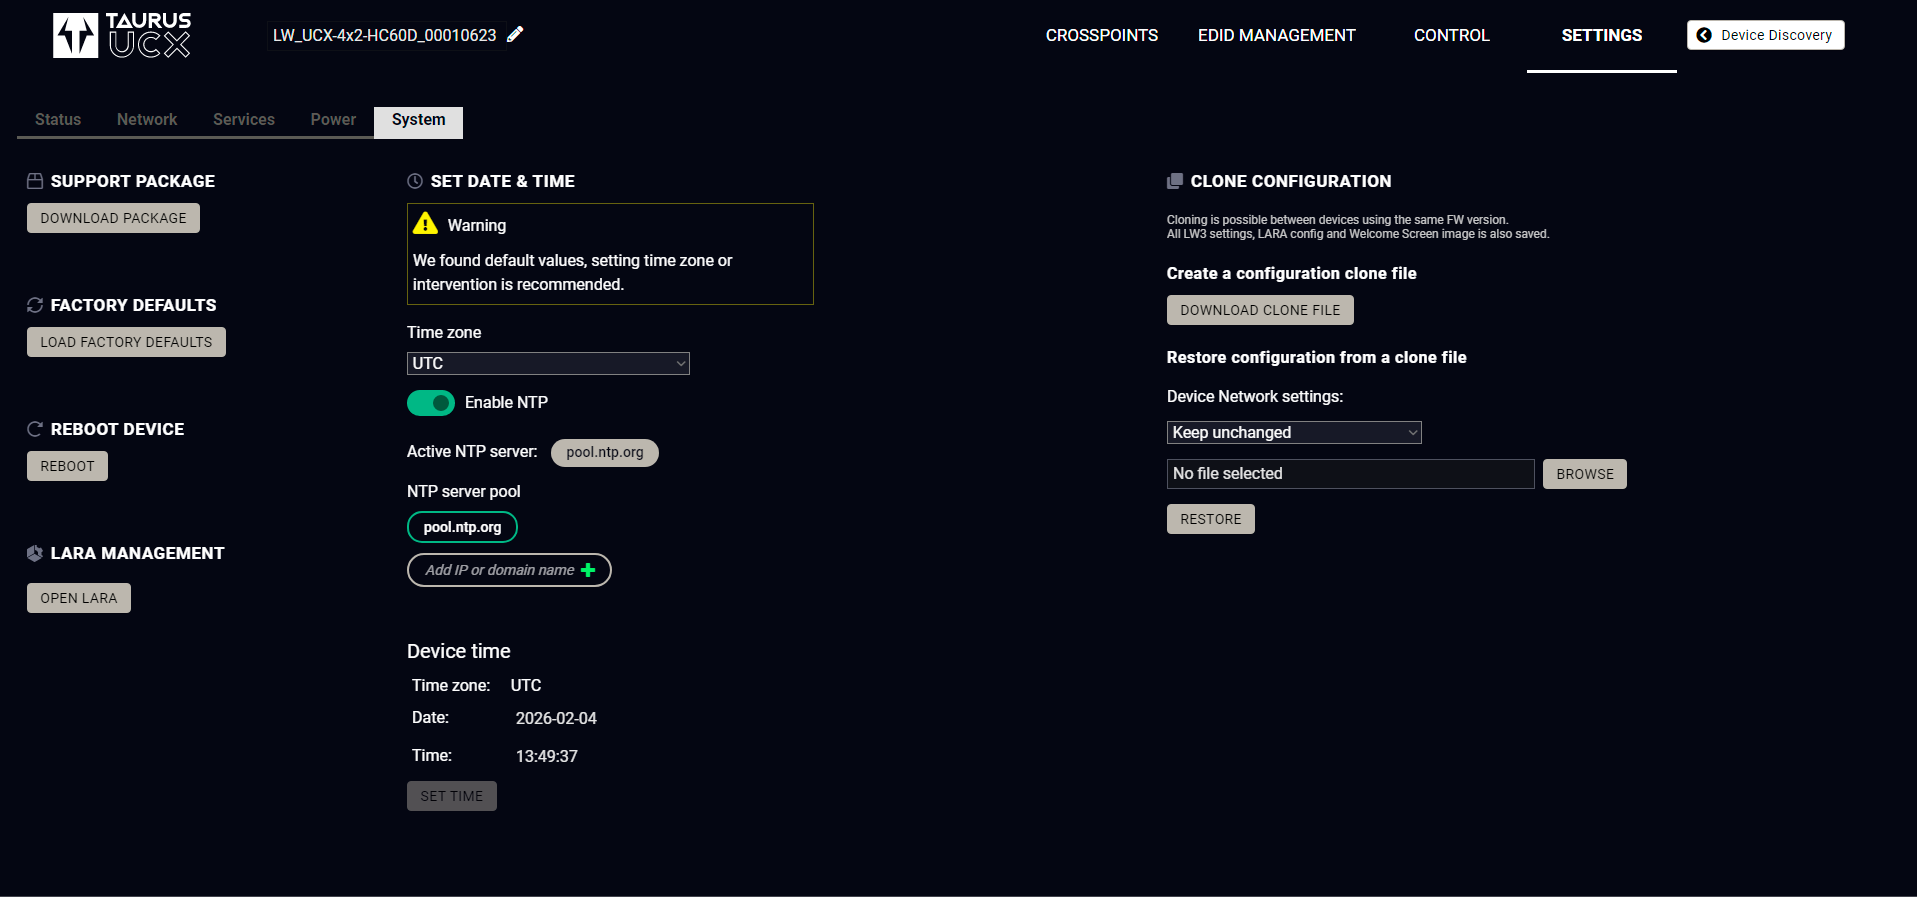The height and width of the screenshot is (897, 1917).
Task: Click the device name LW_UCX-4x2-HC60D_00010623
Action: (x=385, y=35)
